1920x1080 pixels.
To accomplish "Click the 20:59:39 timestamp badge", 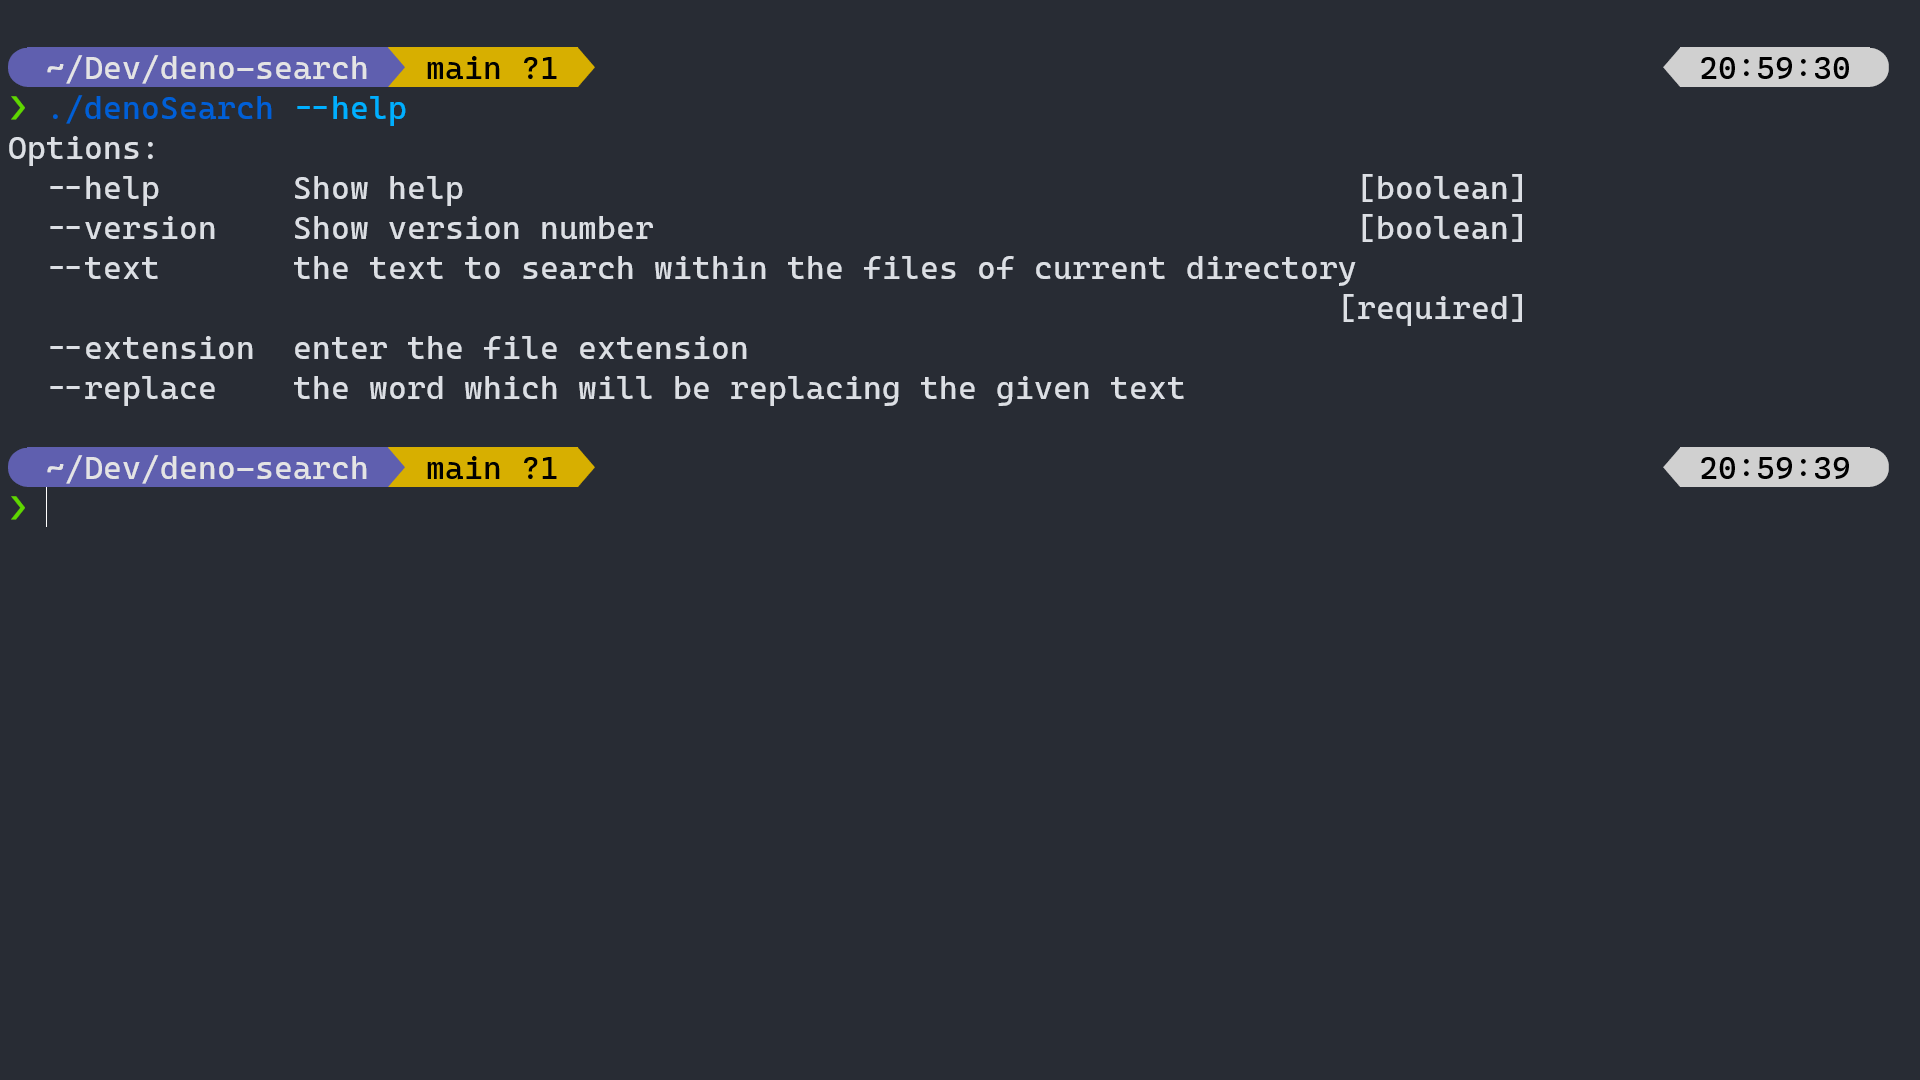I will coord(1775,468).
